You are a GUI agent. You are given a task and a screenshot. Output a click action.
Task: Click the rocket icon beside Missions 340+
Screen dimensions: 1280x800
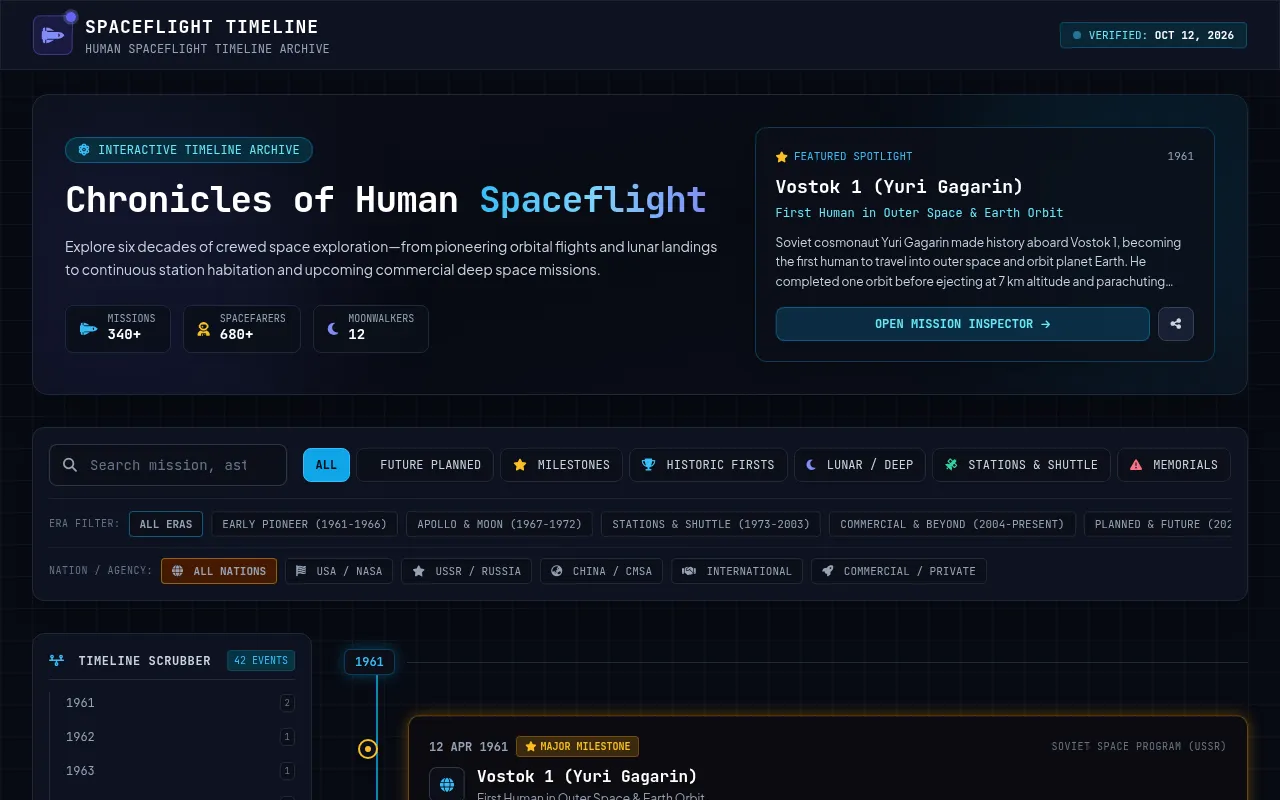click(x=89, y=329)
